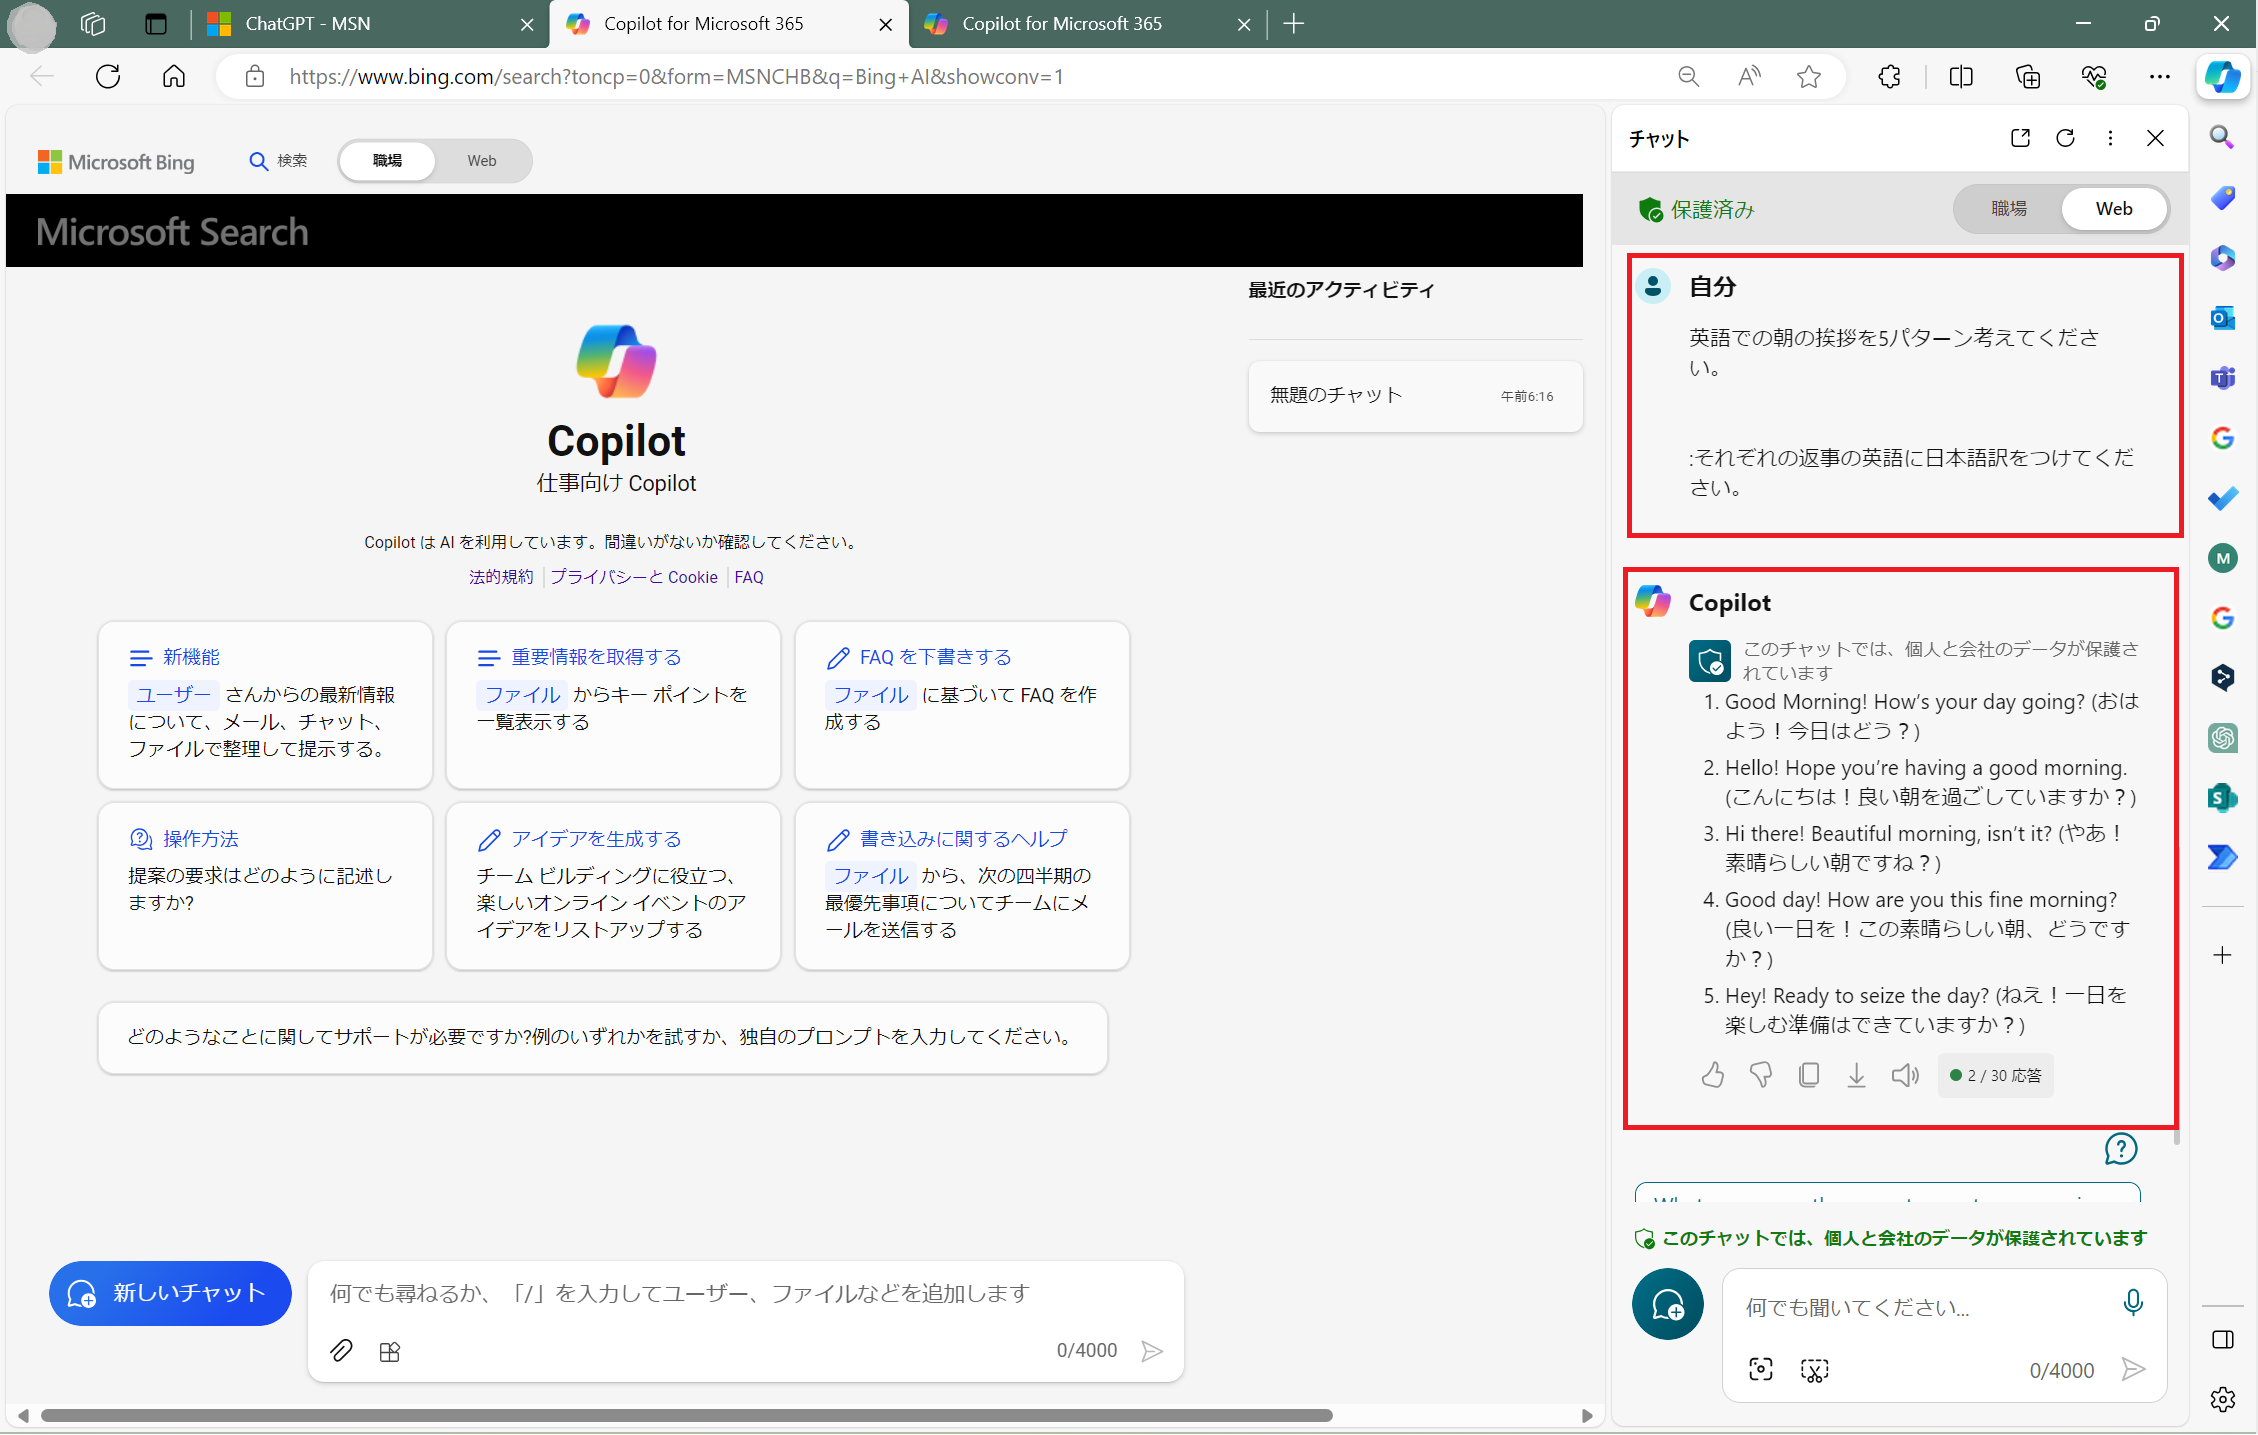The height and width of the screenshot is (1435, 2258).
Task: Open chat panel more options menu
Action: pos(2110,138)
